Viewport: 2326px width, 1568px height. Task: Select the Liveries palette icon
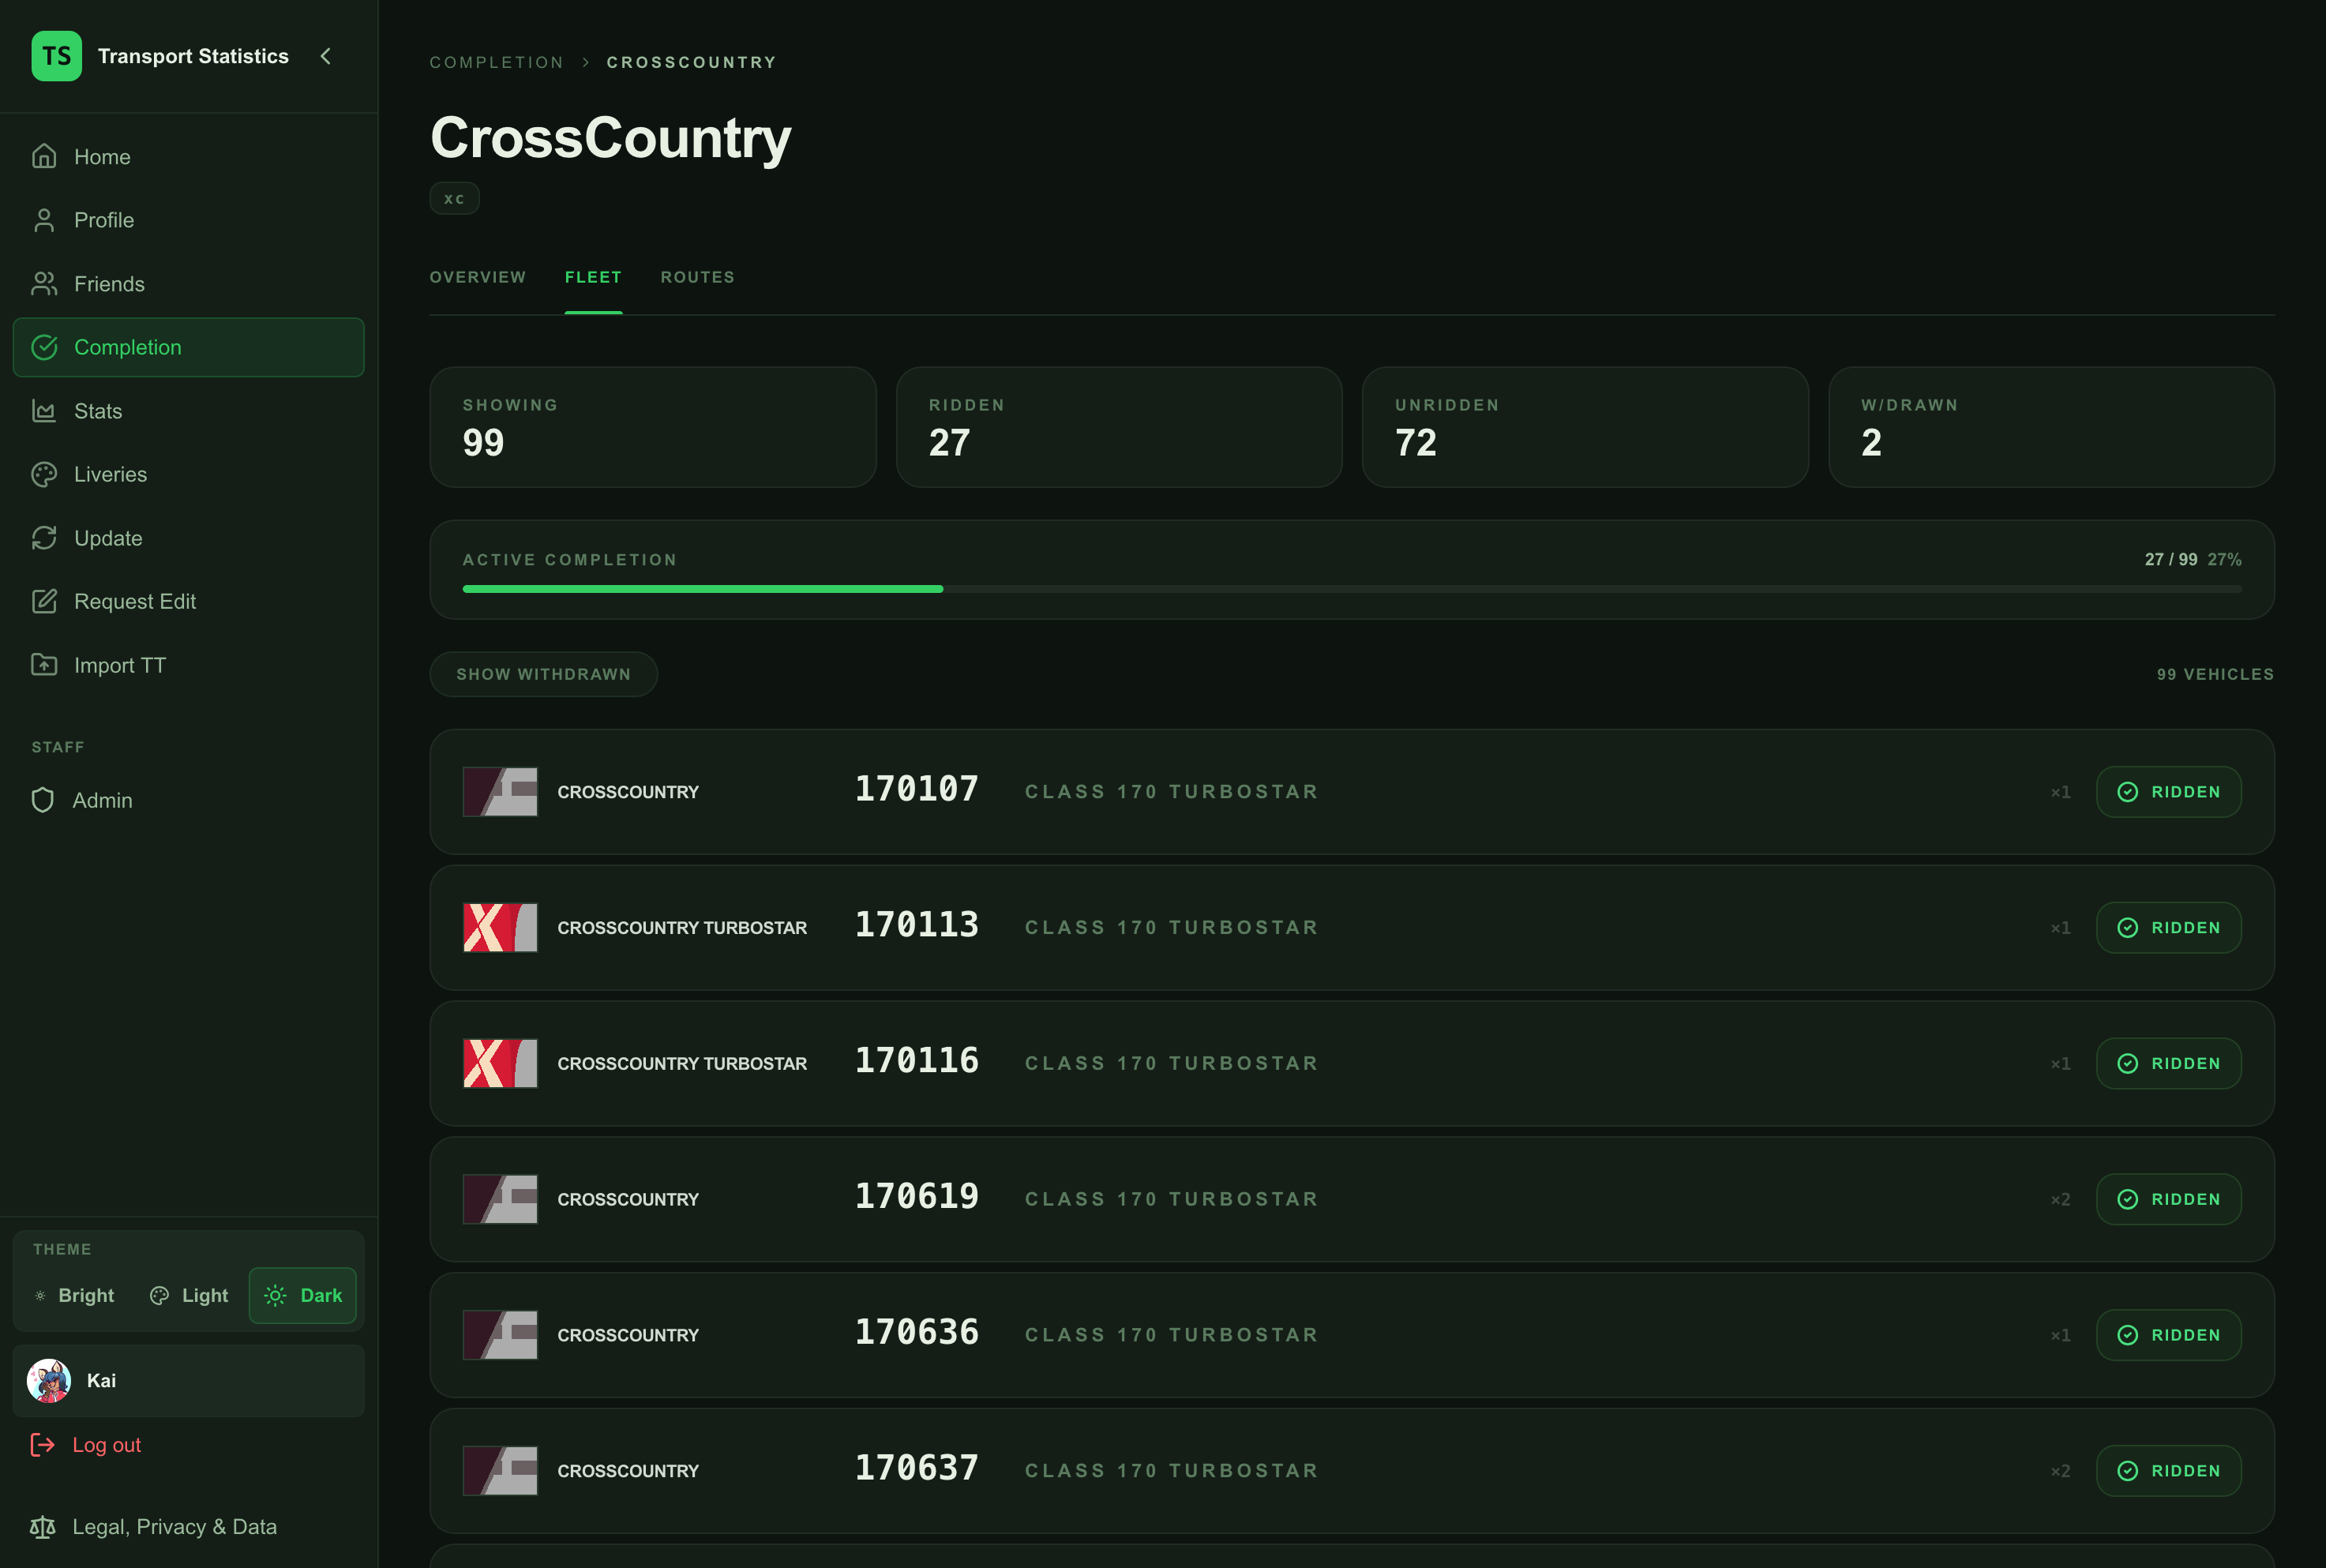tap(44, 474)
